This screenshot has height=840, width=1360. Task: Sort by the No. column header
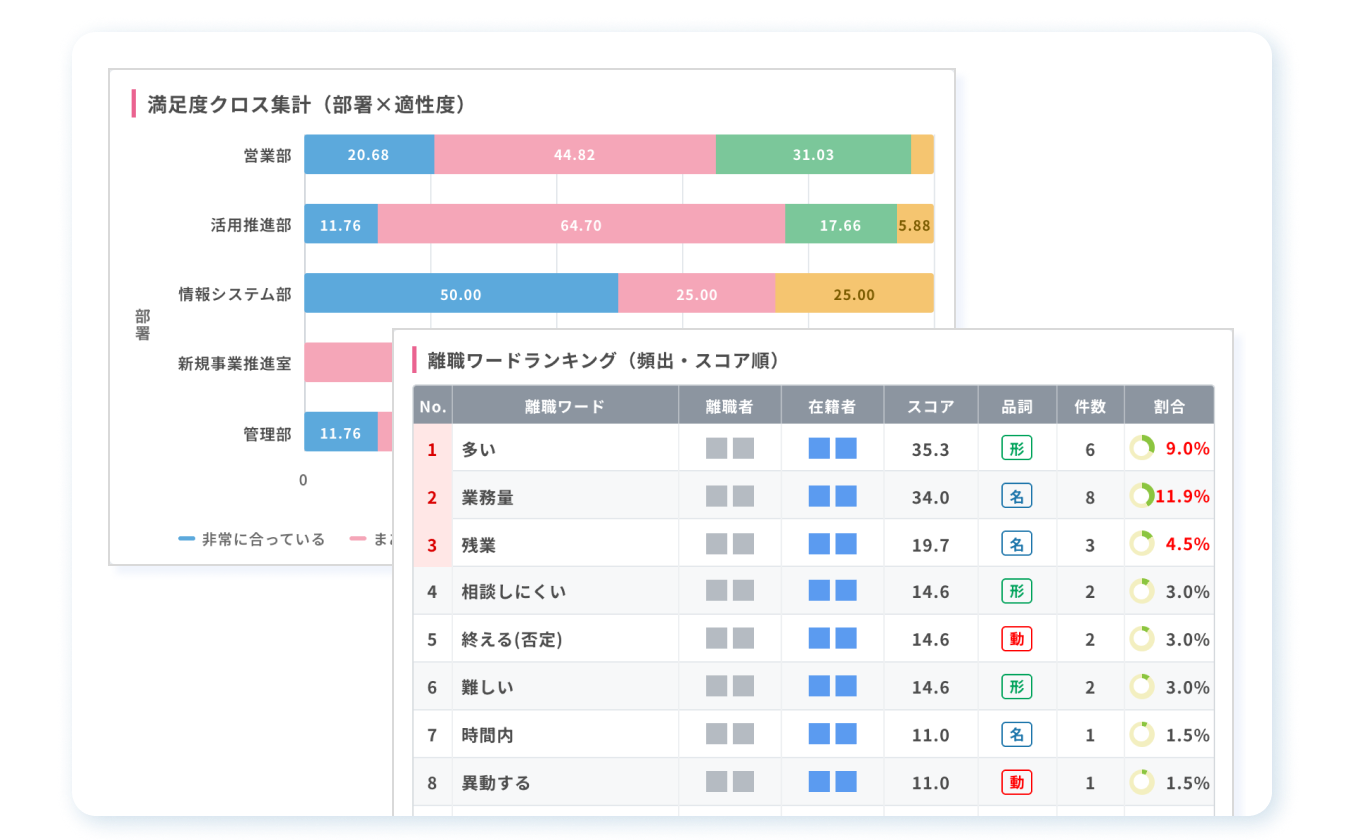tap(433, 406)
